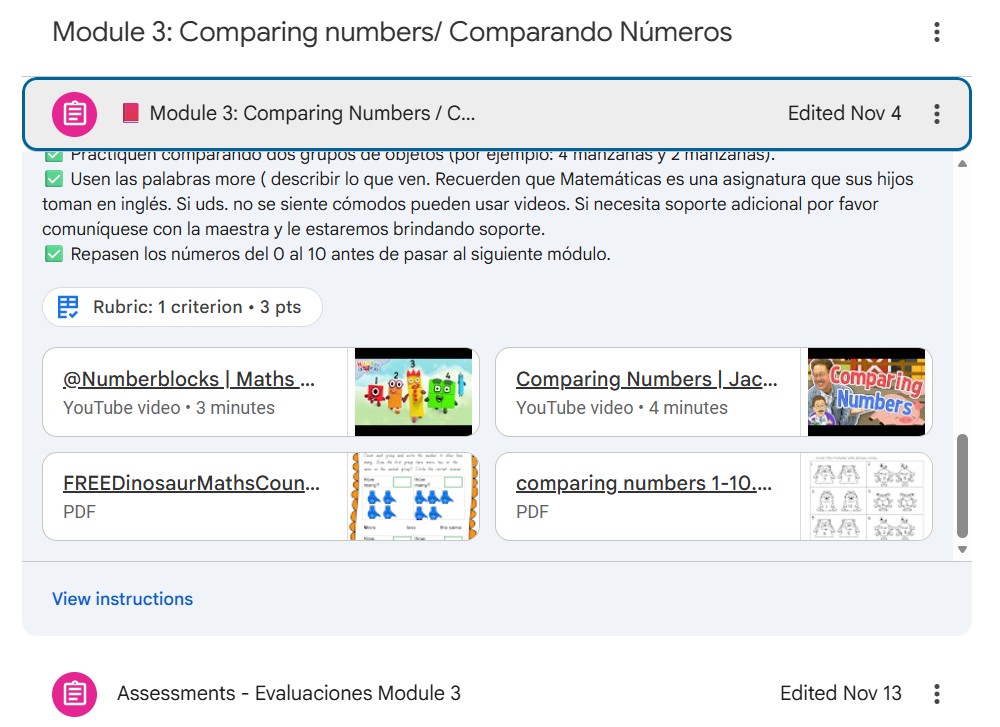Click the scrollbar down arrow in description
1000x727 pixels.
(x=963, y=549)
